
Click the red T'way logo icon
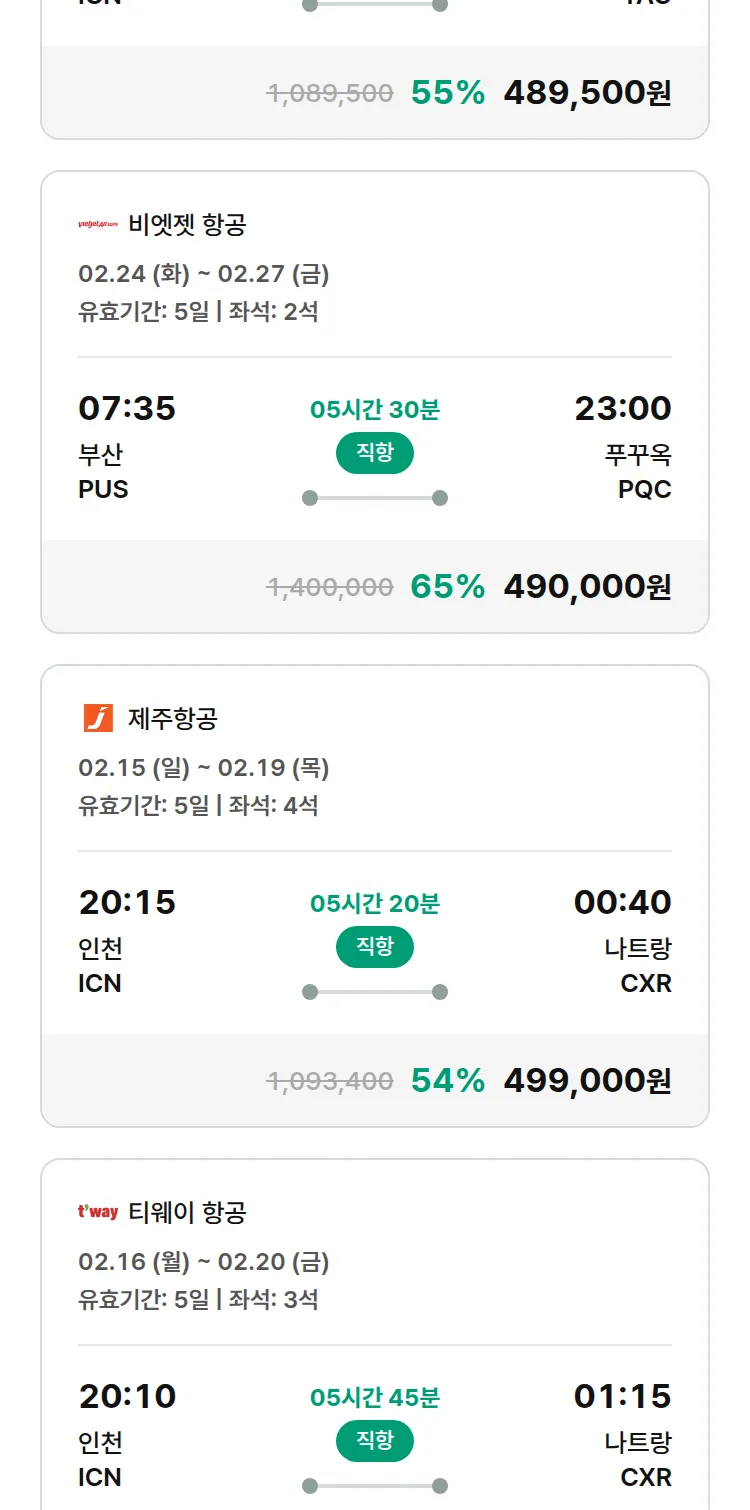click(98, 1212)
